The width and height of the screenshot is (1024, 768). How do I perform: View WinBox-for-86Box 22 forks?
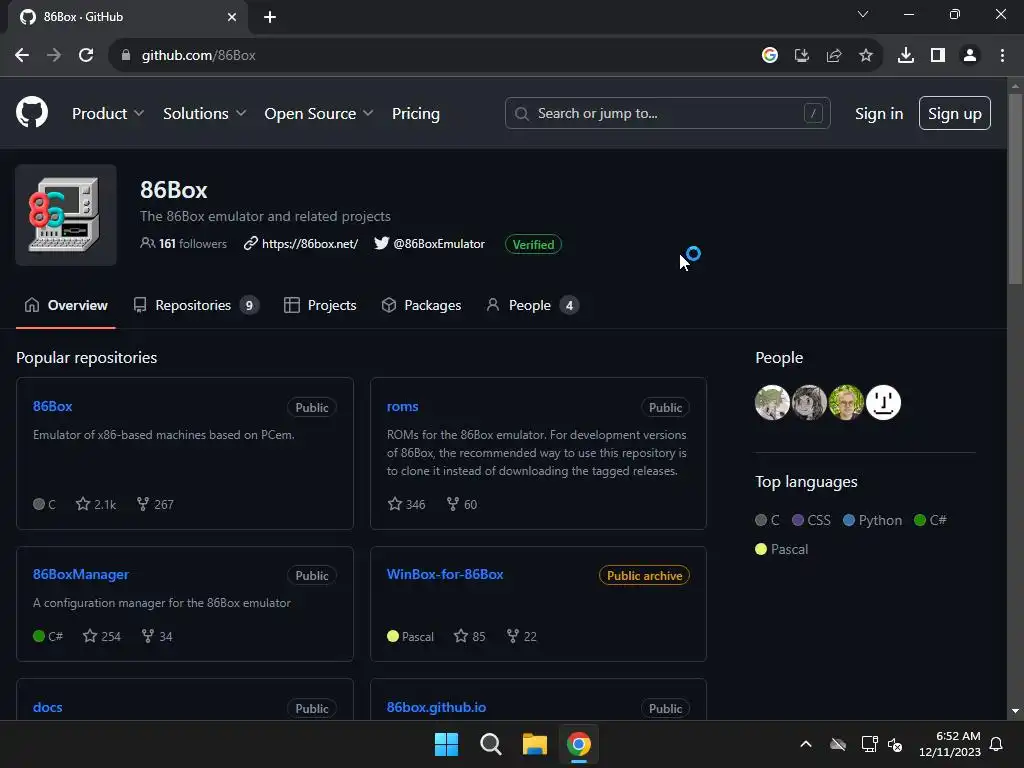tap(522, 636)
